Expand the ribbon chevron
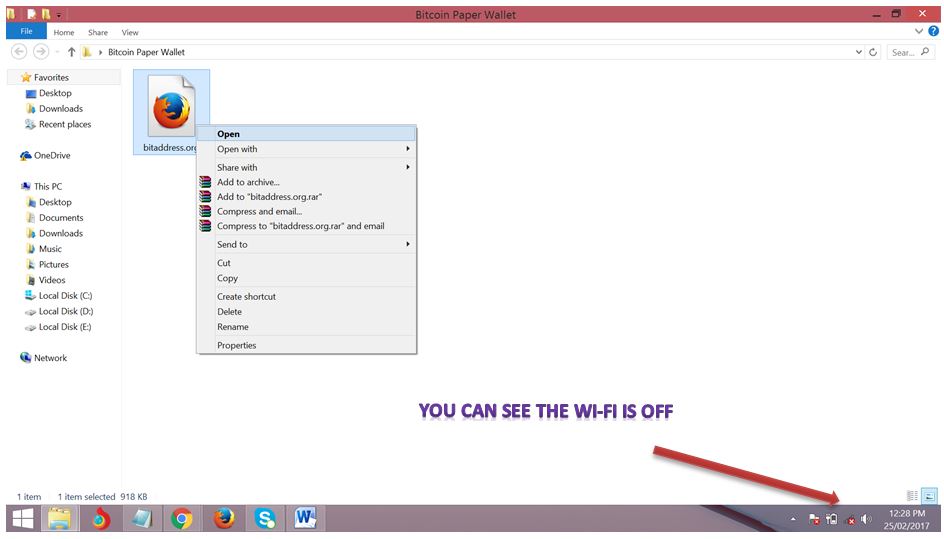The width and height of the screenshot is (944, 539). (919, 31)
